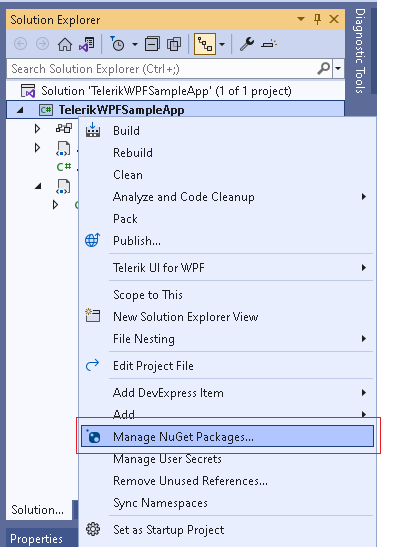This screenshot has height=547, width=406.
Task: Expand the nested child node arrow
Action: 55,204
